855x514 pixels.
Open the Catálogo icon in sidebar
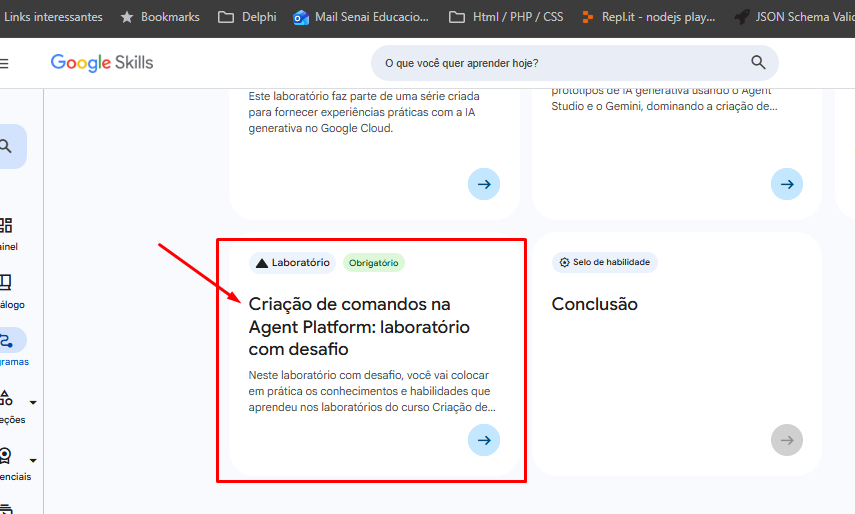click(5, 282)
